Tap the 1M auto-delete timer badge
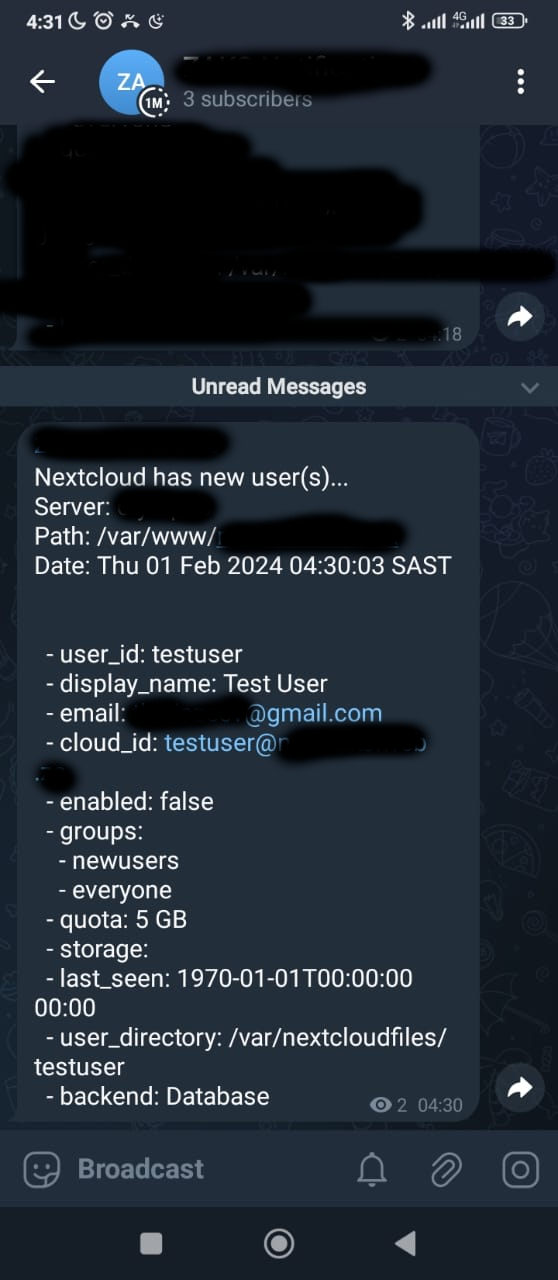 click(x=154, y=102)
